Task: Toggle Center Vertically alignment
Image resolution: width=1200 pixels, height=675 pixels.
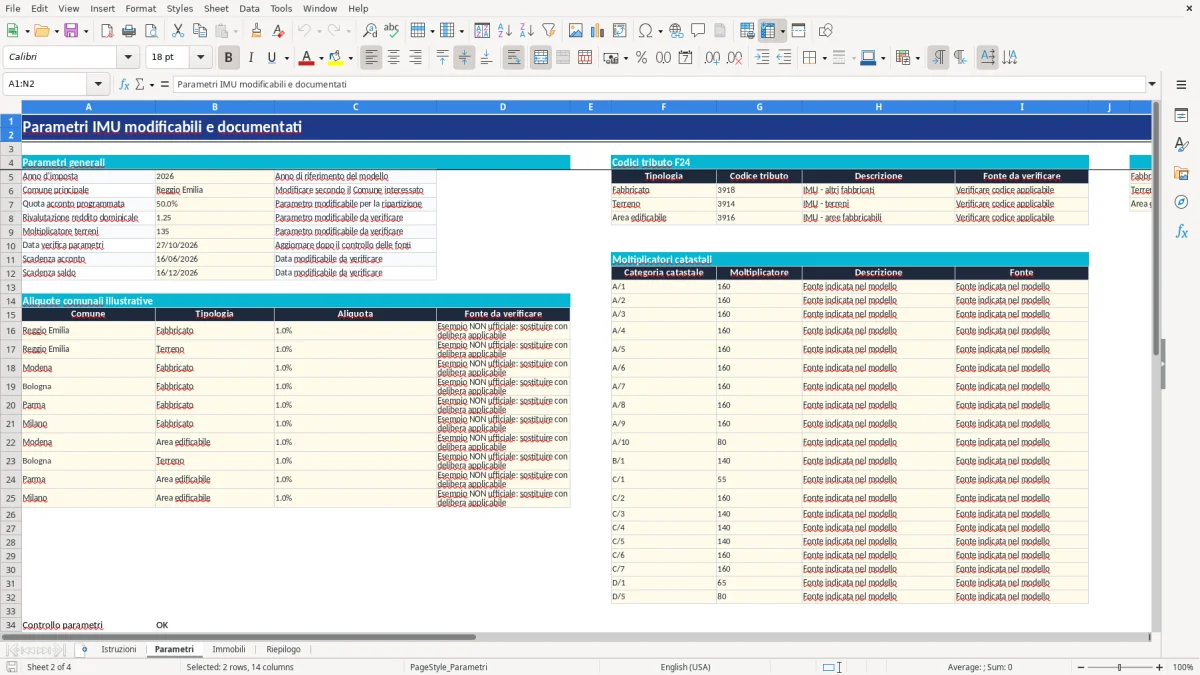Action: pyautogui.click(x=464, y=58)
